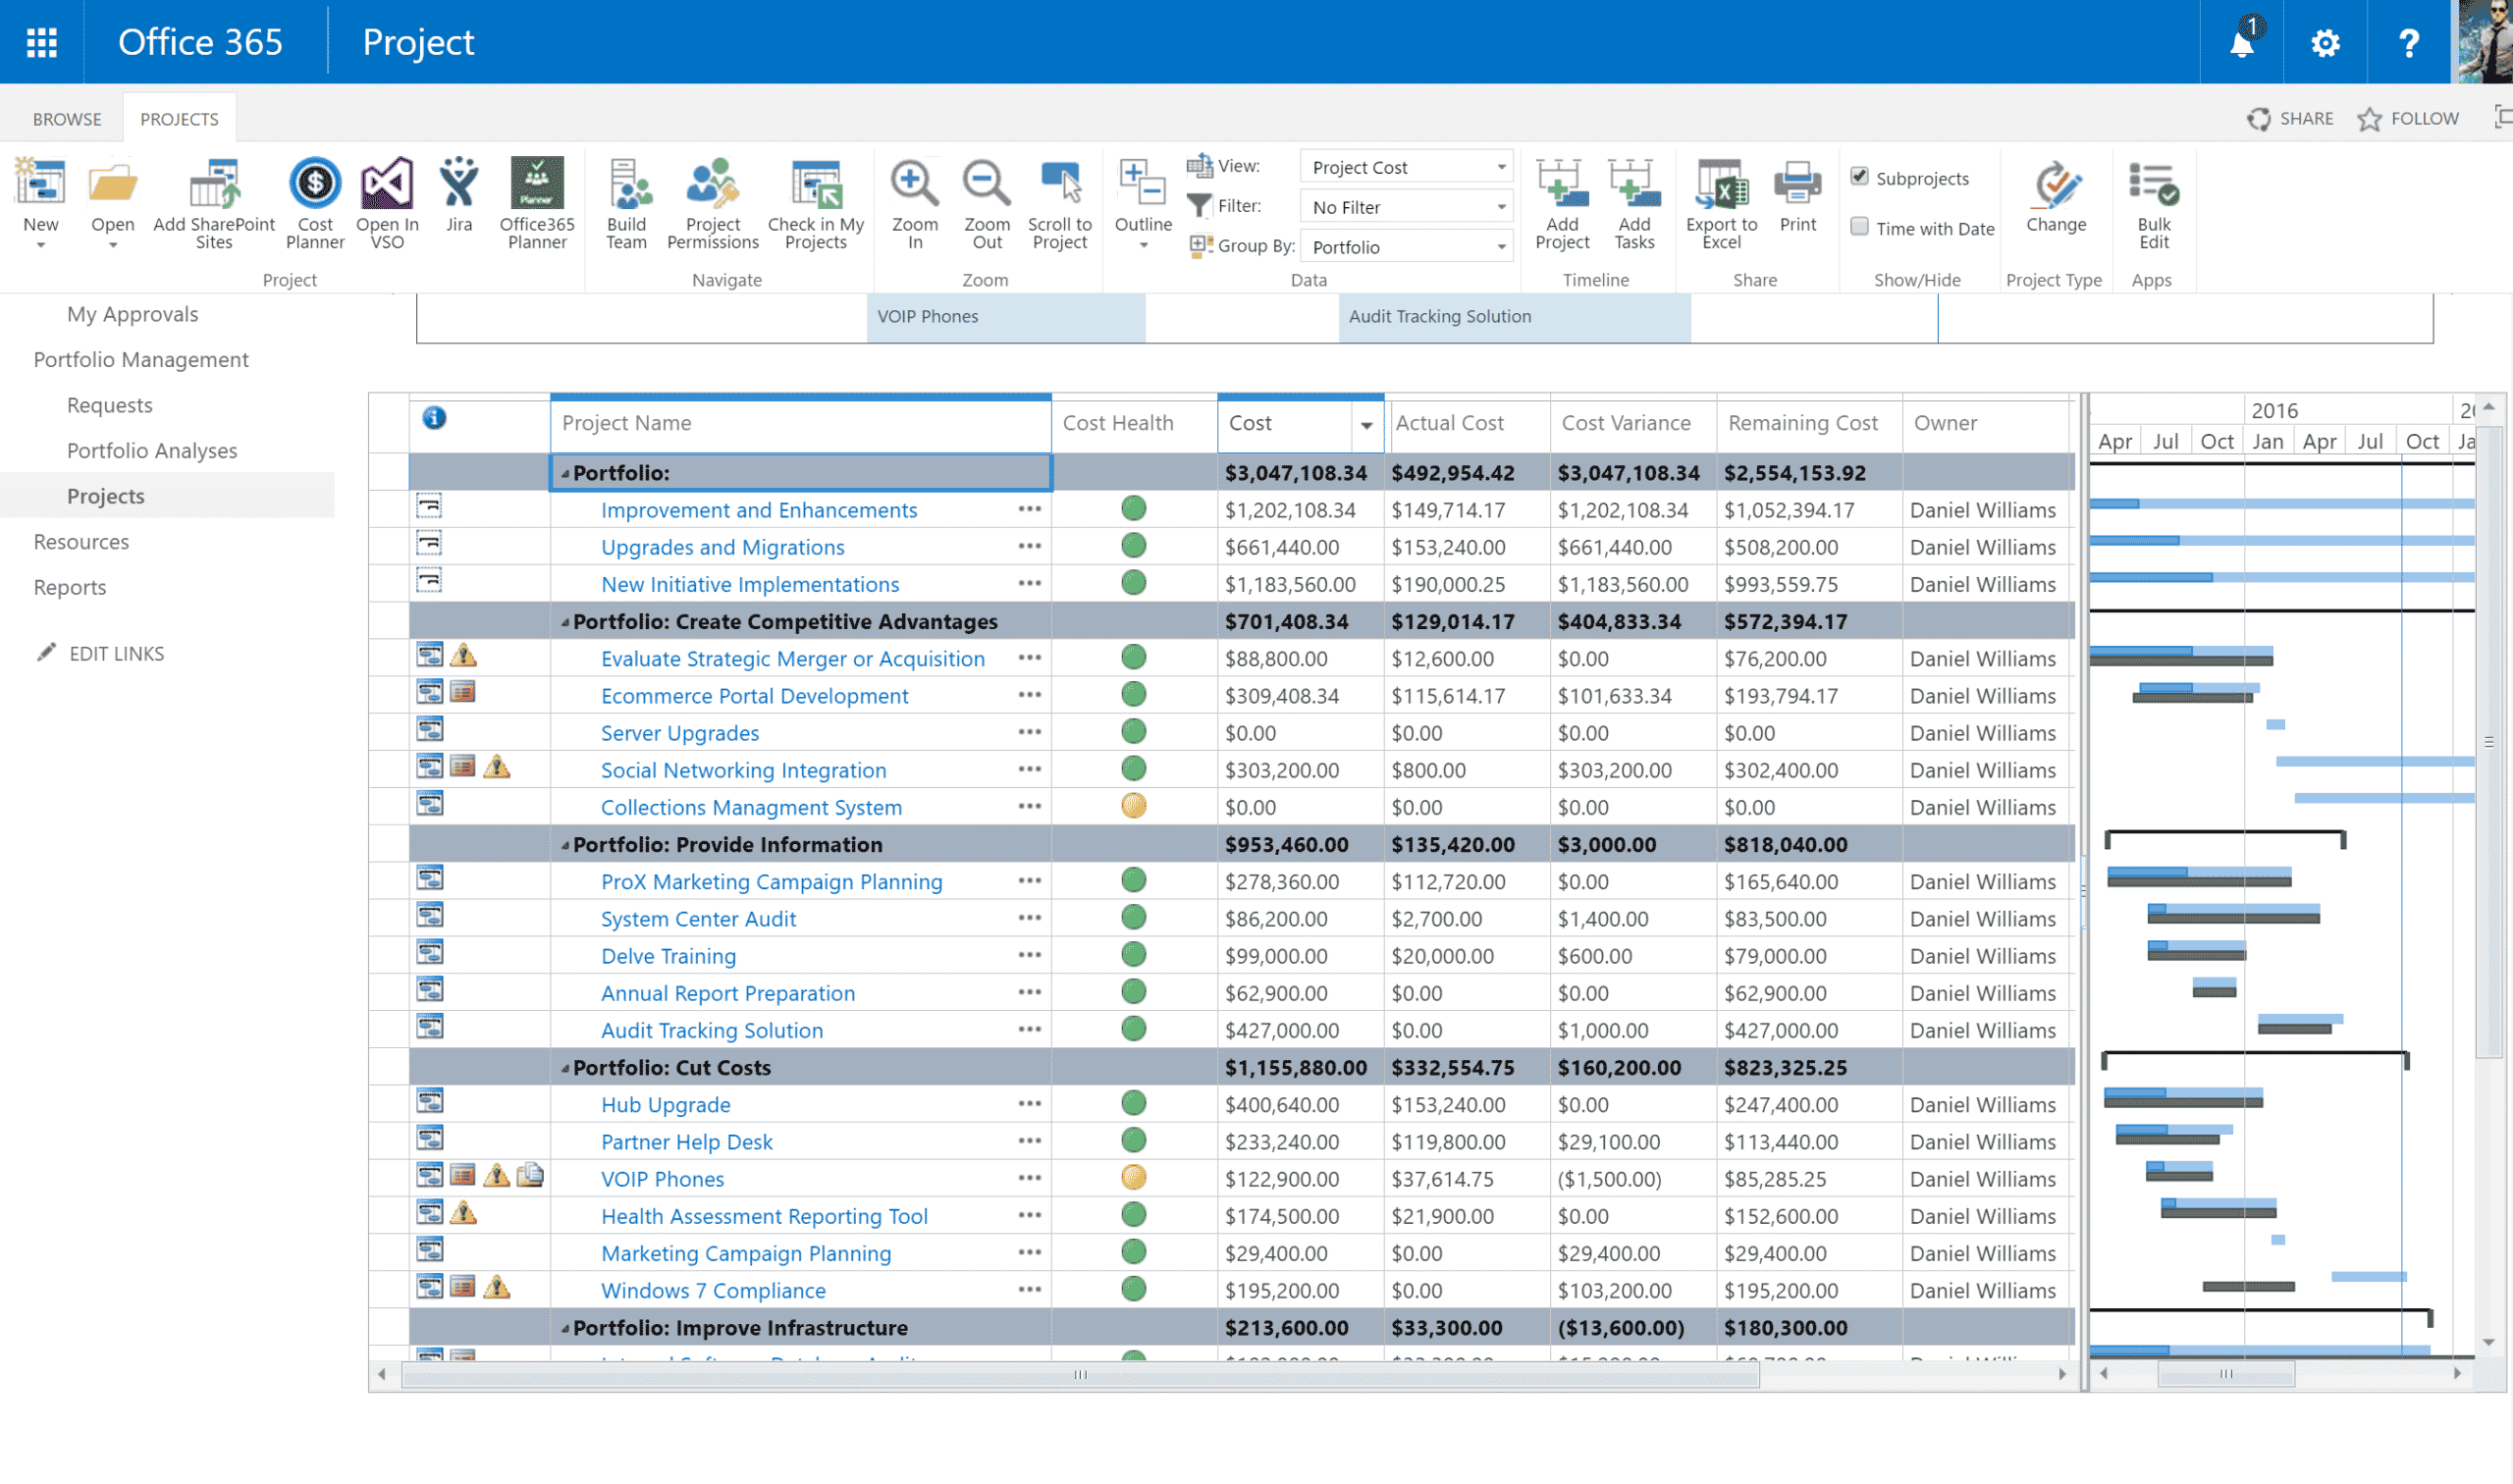Open the settings gear
The width and height of the screenshot is (2513, 1484).
pyautogui.click(x=2325, y=43)
